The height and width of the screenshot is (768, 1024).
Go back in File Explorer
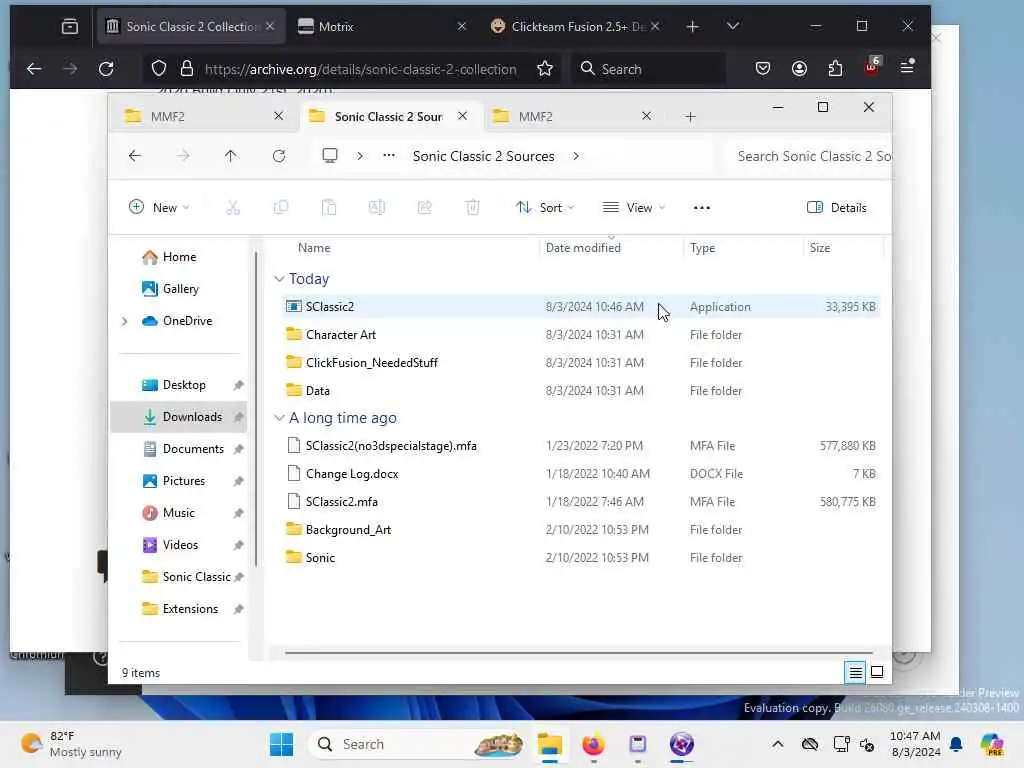[x=135, y=156]
